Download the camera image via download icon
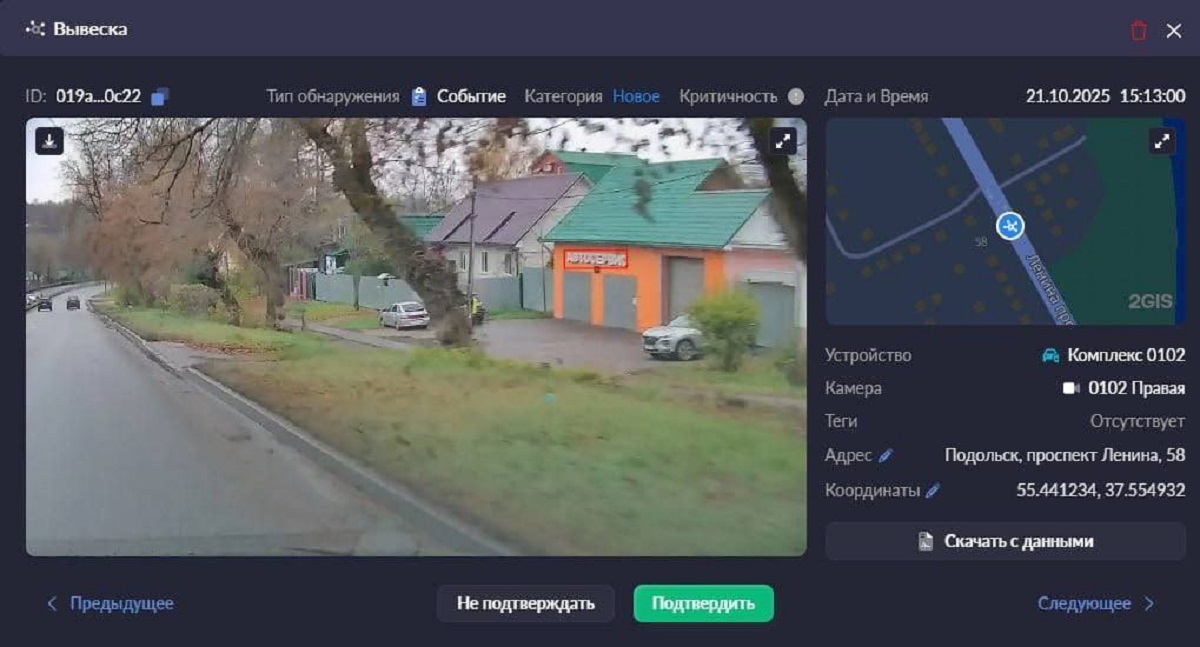Image resolution: width=1200 pixels, height=647 pixels. tap(49, 141)
